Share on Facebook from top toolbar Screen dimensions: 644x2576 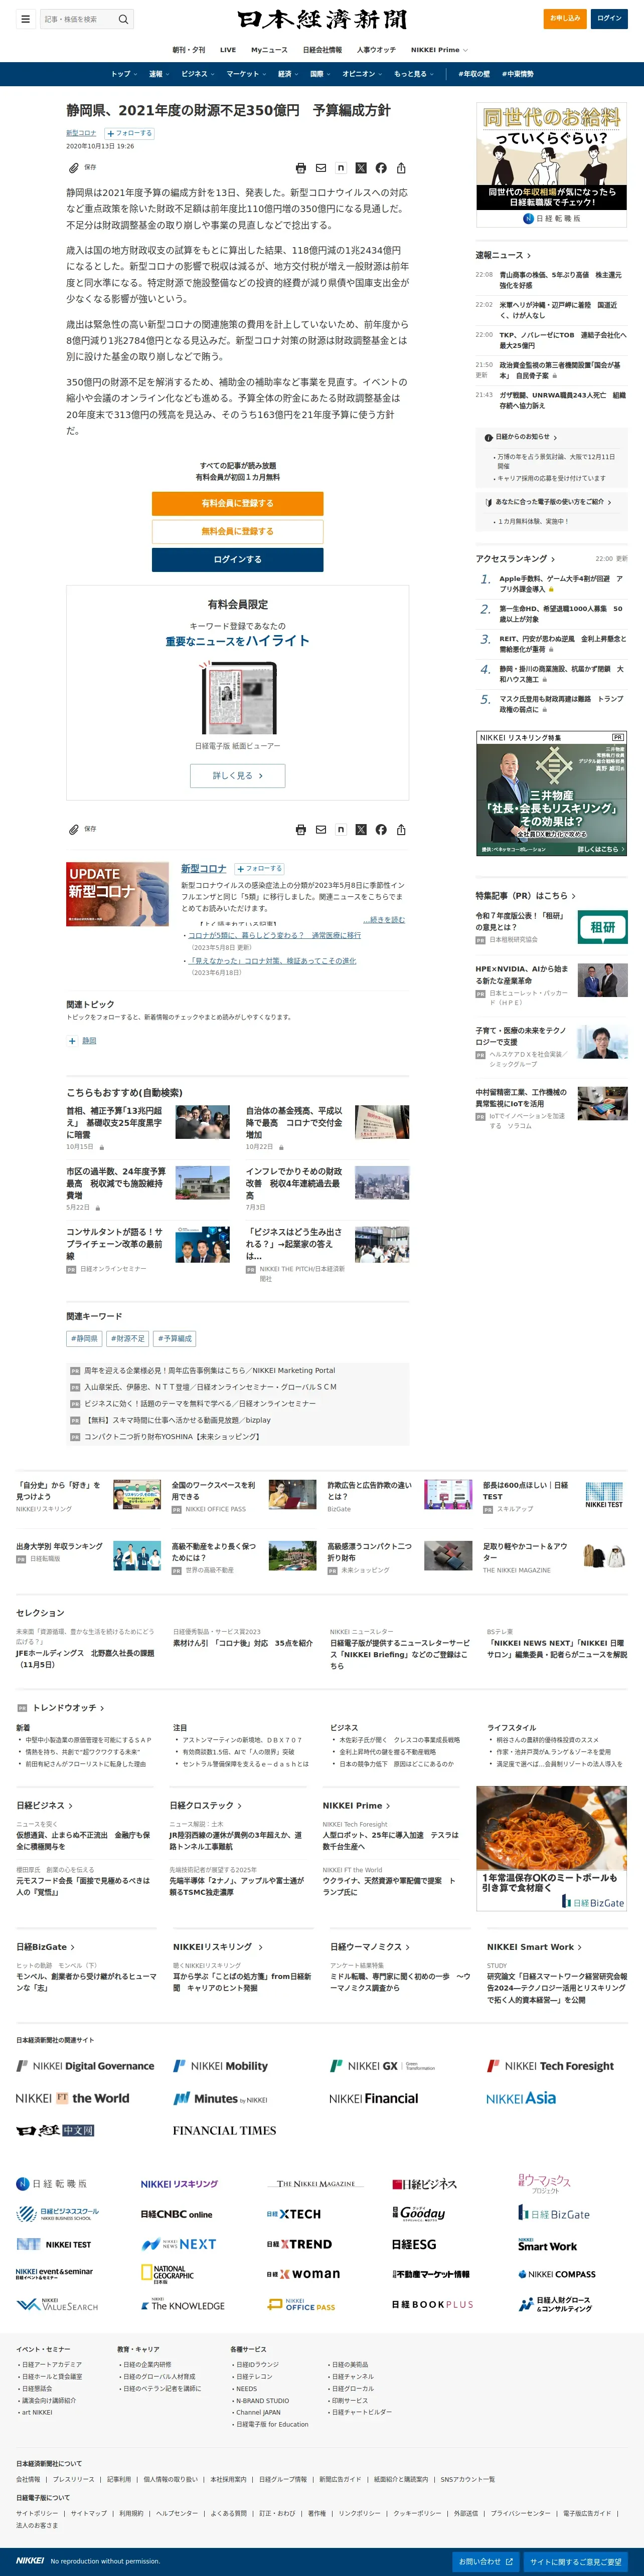tap(381, 168)
